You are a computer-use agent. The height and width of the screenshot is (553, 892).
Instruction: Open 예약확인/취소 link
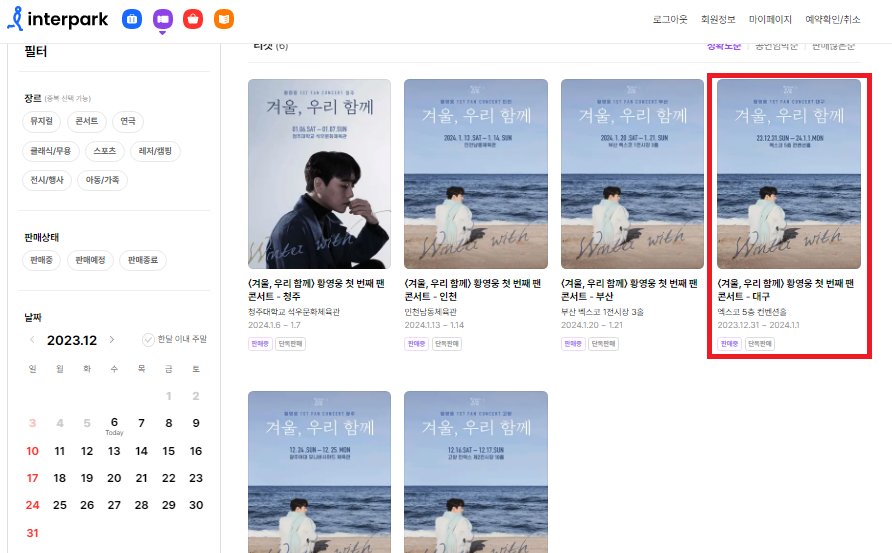pyautogui.click(x=833, y=19)
